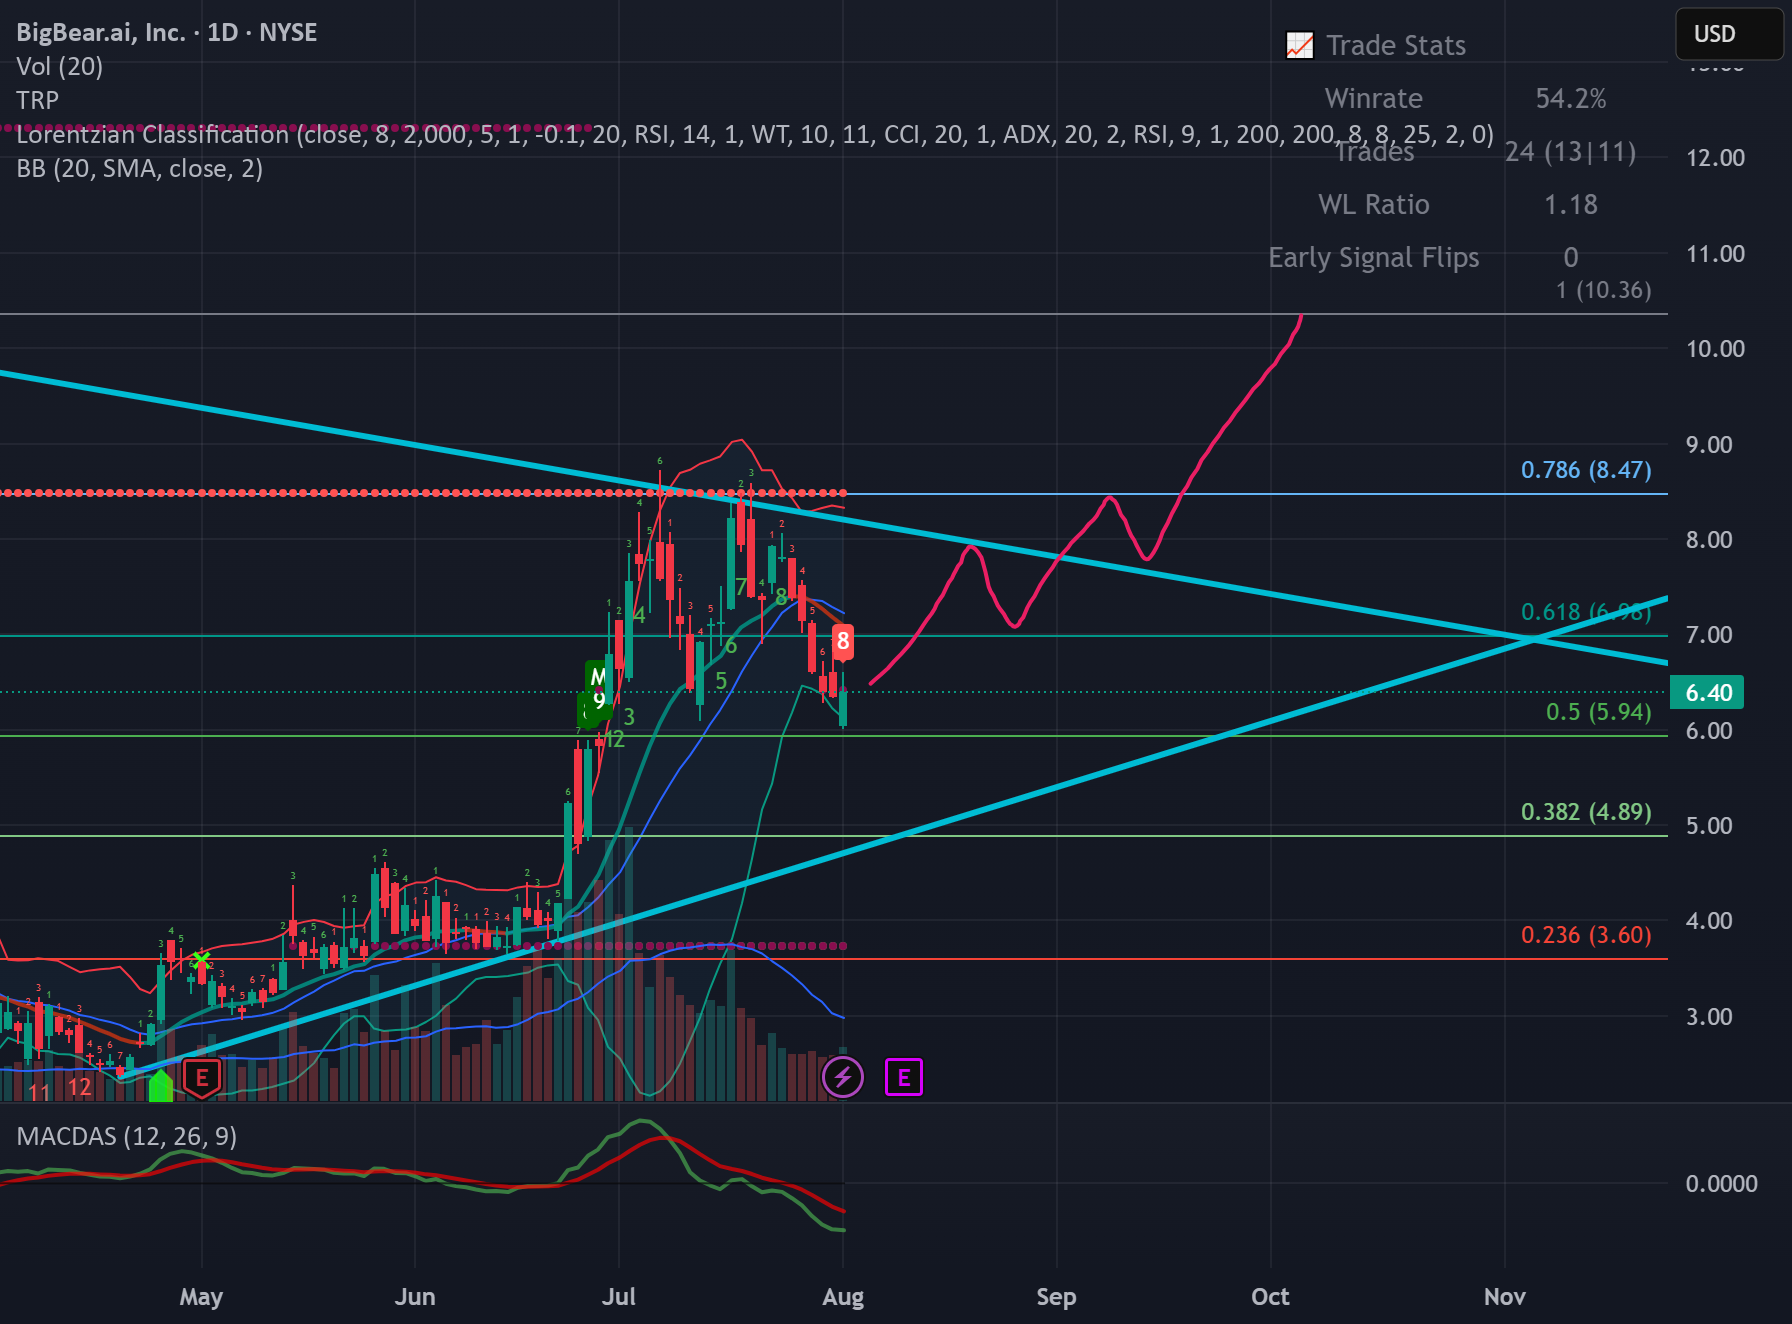Select the 0.786 (8.47) Fibonacci level label

[x=1586, y=470]
